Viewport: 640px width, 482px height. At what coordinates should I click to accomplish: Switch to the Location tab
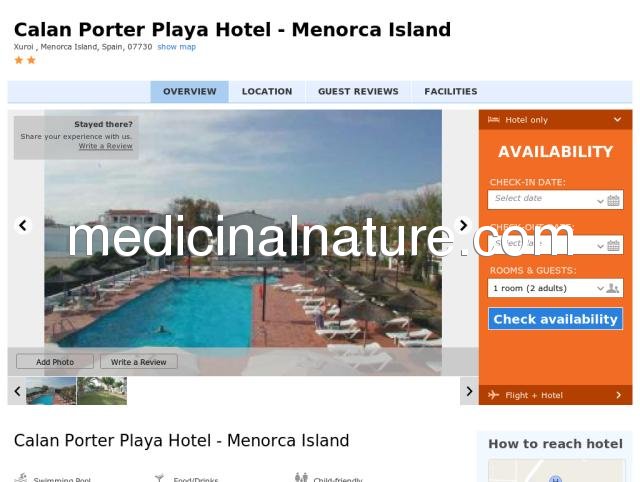click(267, 91)
